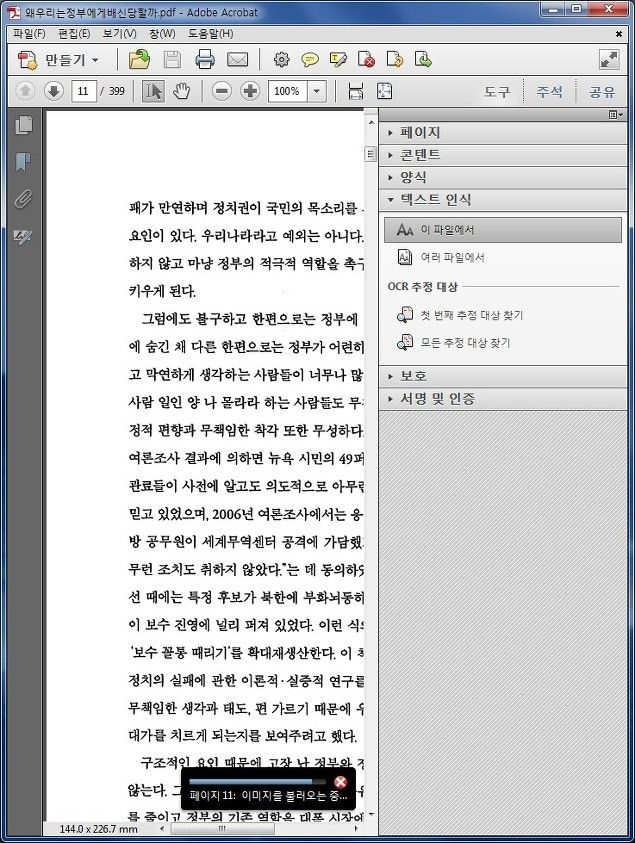The width and height of the screenshot is (635, 843).
Task: Open Bookmarks panel icon
Action: tap(23, 161)
